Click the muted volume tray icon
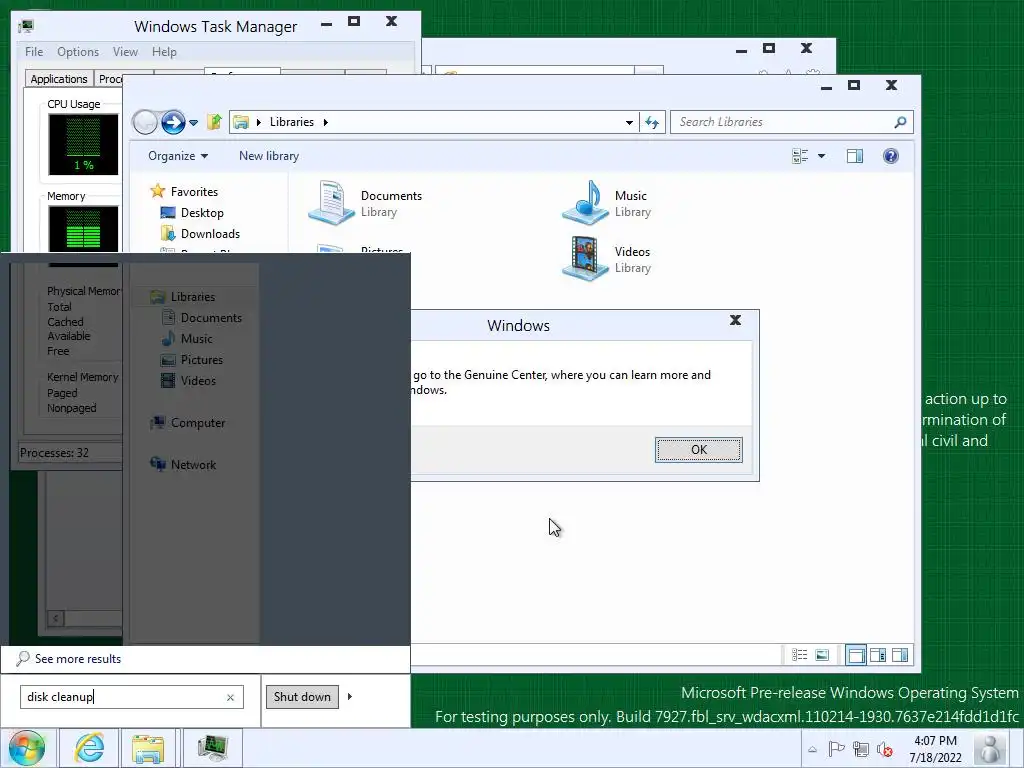 885,749
